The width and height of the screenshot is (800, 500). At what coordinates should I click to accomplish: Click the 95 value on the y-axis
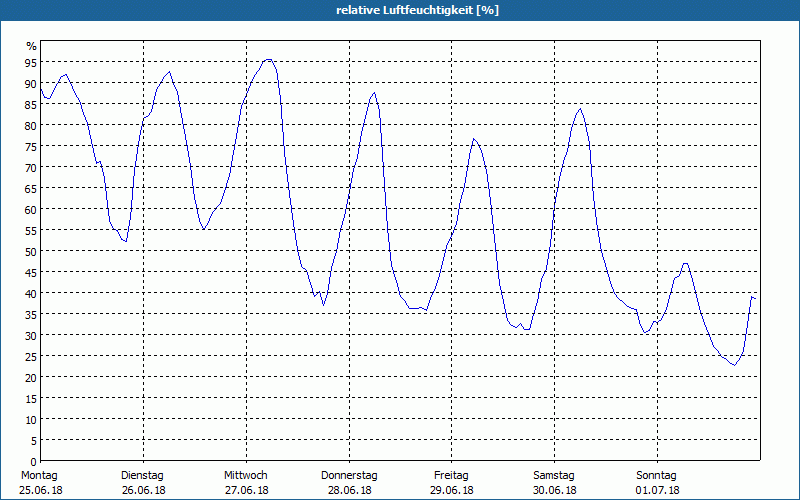[x=31, y=62]
